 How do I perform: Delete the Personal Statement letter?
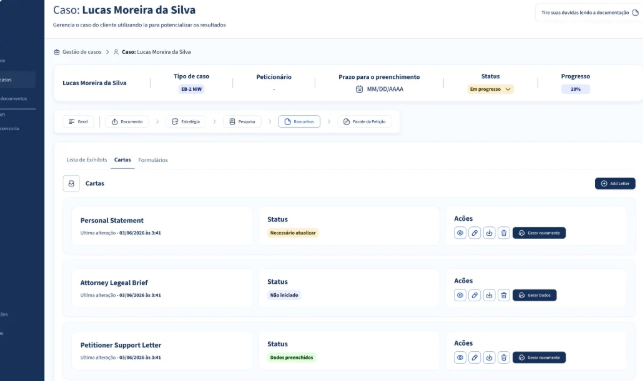click(x=504, y=233)
